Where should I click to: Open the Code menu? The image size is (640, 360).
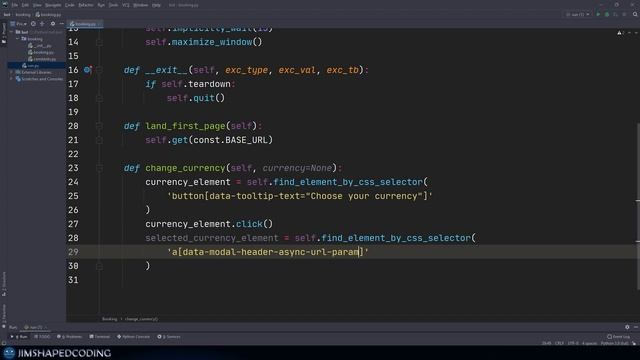point(70,5)
